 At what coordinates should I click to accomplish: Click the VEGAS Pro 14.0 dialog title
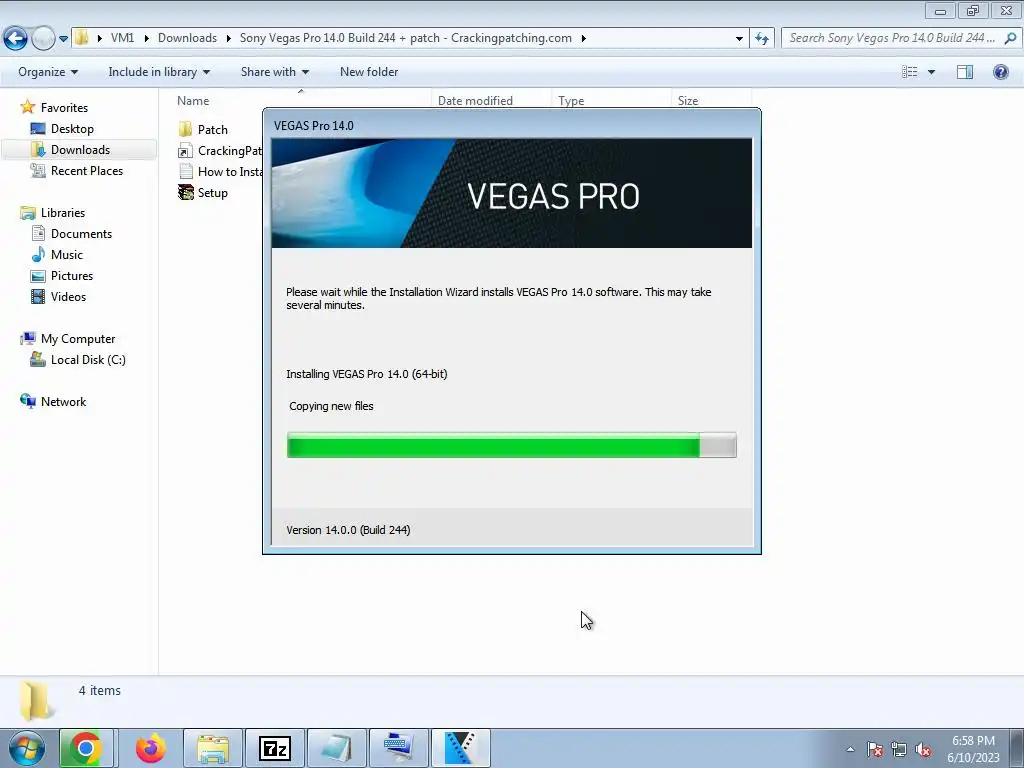click(313, 125)
